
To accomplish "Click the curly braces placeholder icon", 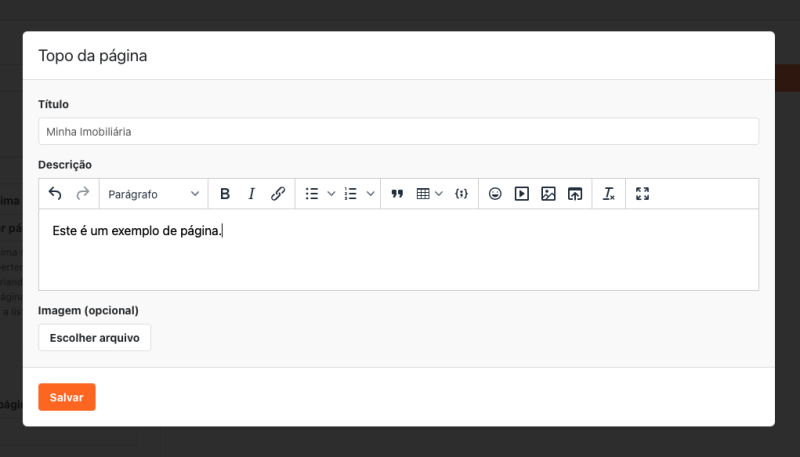I will (x=461, y=194).
